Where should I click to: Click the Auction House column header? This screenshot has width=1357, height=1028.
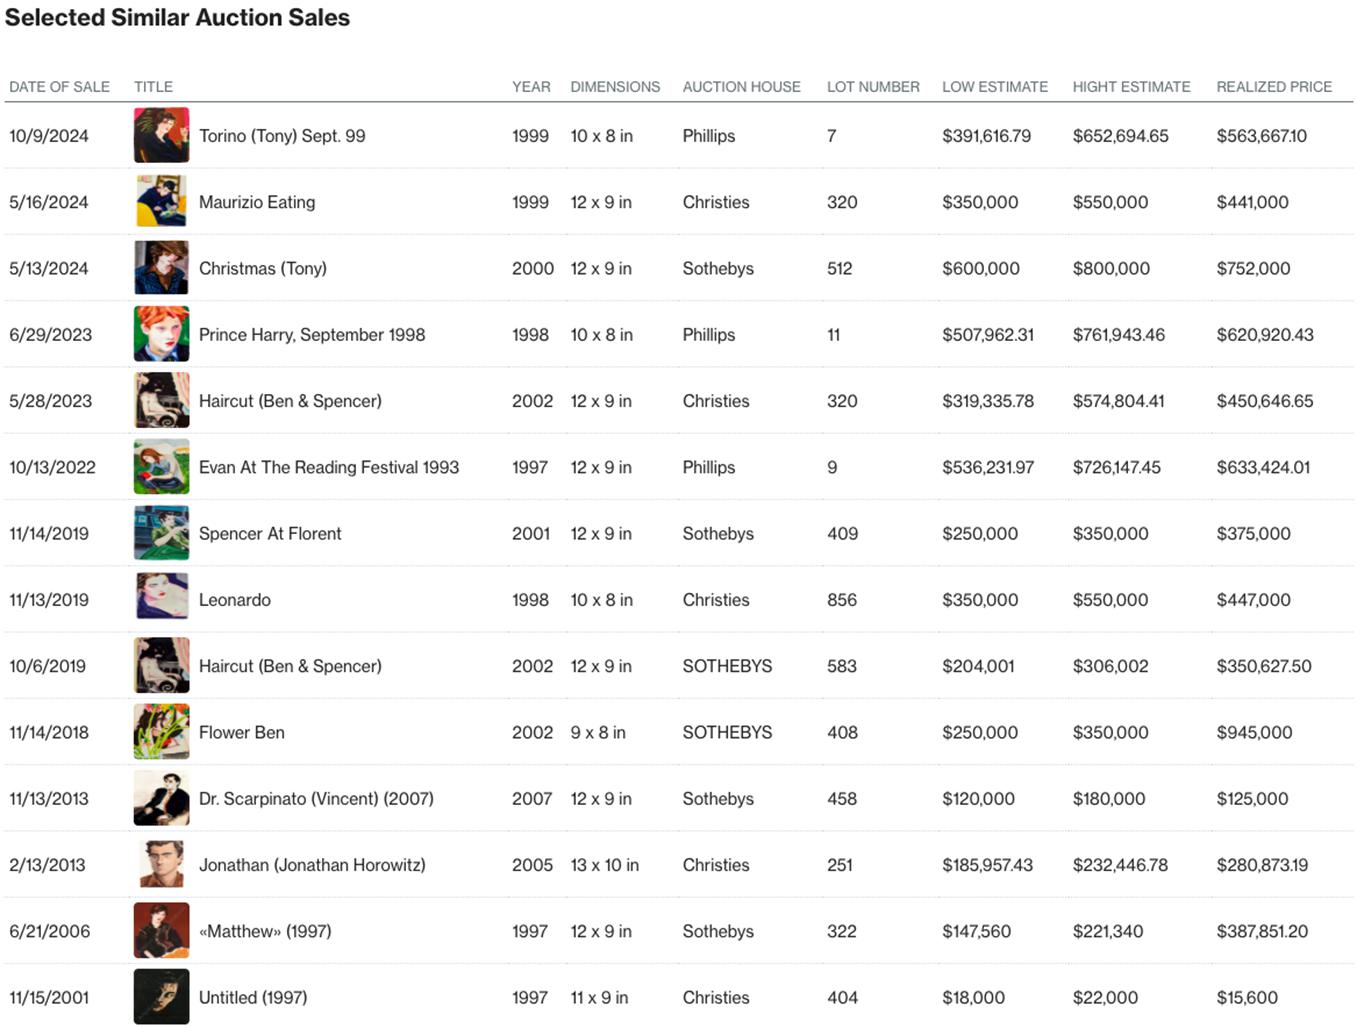[741, 87]
